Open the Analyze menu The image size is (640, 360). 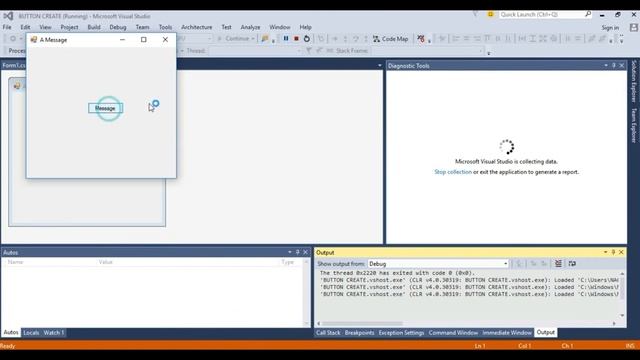click(250, 27)
